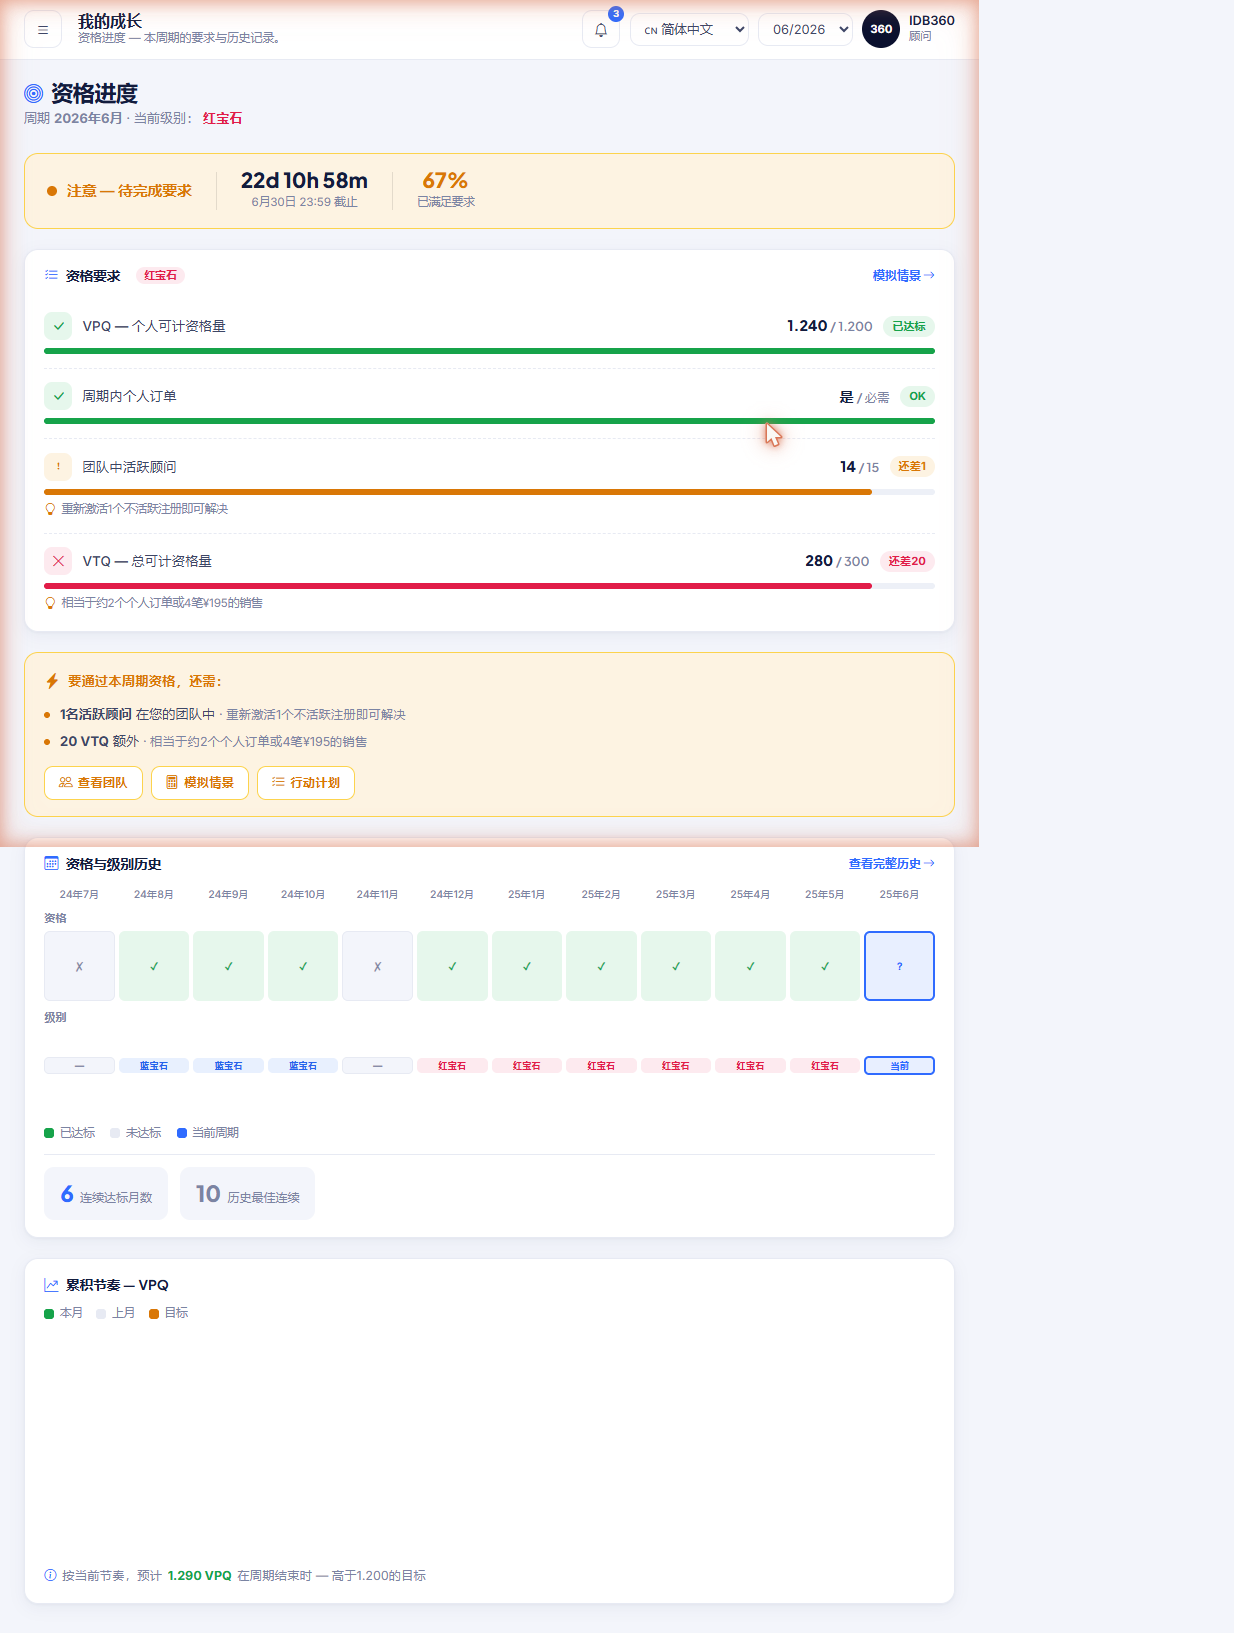The image size is (1234, 1633).
Task: Select the 25年5月 qualification cell
Action: (x=825, y=966)
